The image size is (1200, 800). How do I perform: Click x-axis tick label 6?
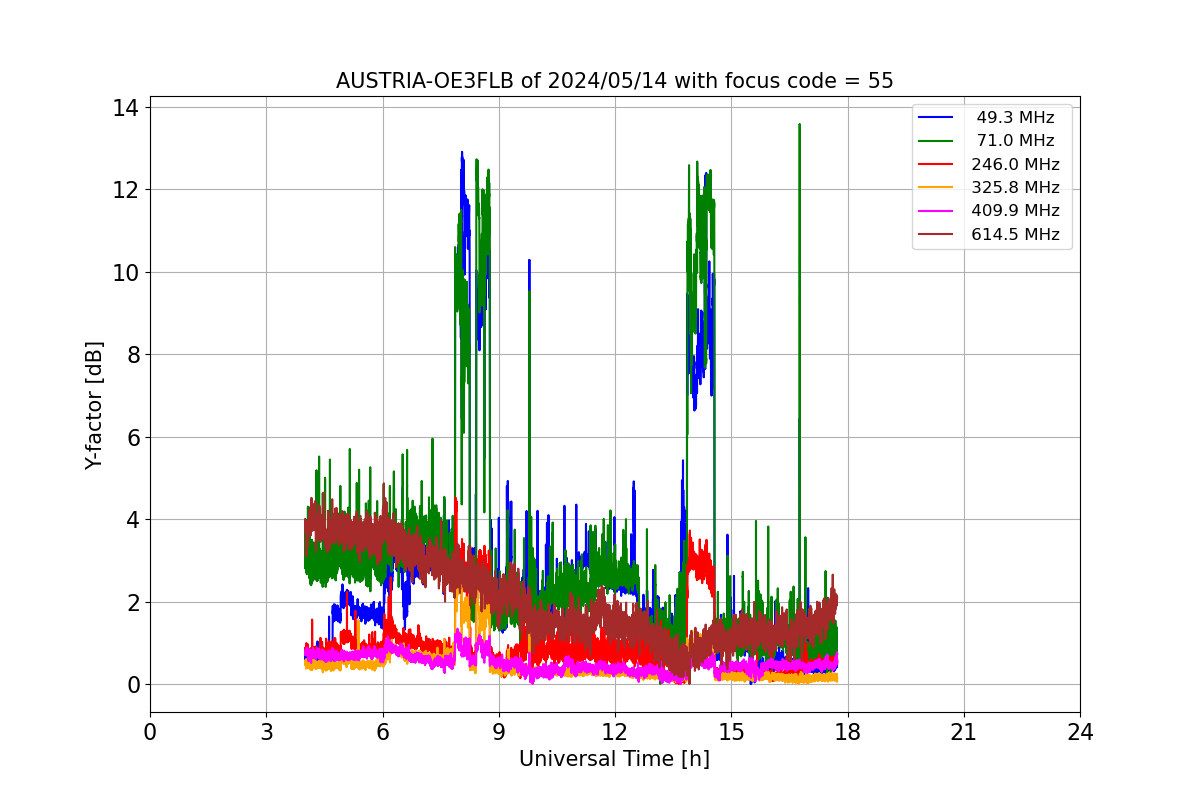click(382, 732)
